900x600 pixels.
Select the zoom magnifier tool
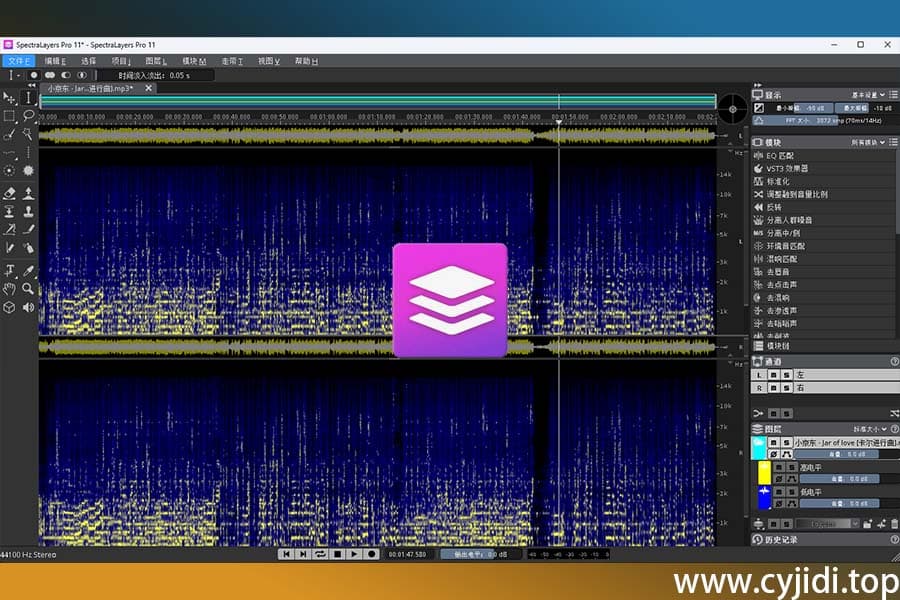pyautogui.click(x=28, y=289)
